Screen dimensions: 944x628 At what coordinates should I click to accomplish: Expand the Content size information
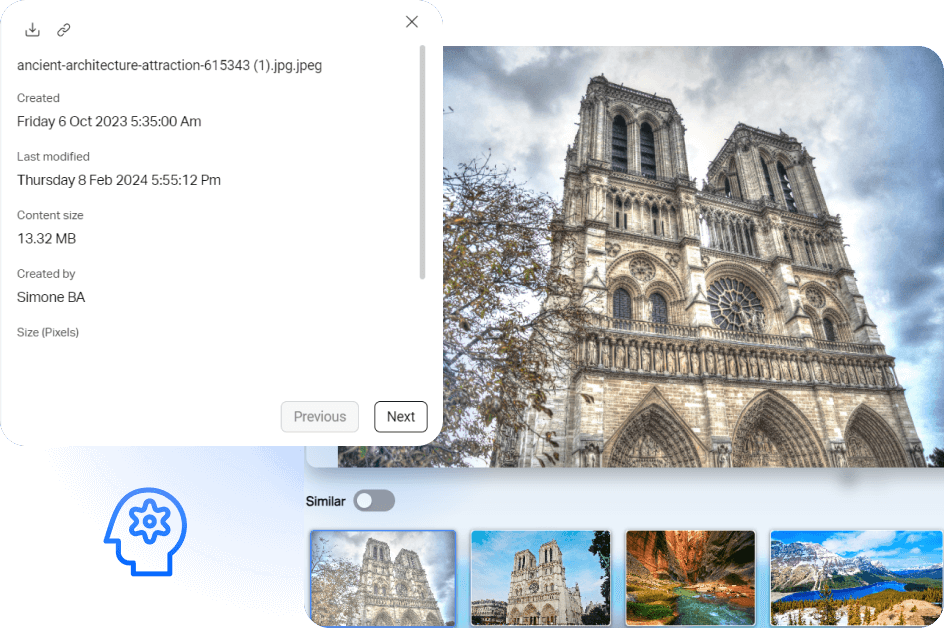click(50, 215)
